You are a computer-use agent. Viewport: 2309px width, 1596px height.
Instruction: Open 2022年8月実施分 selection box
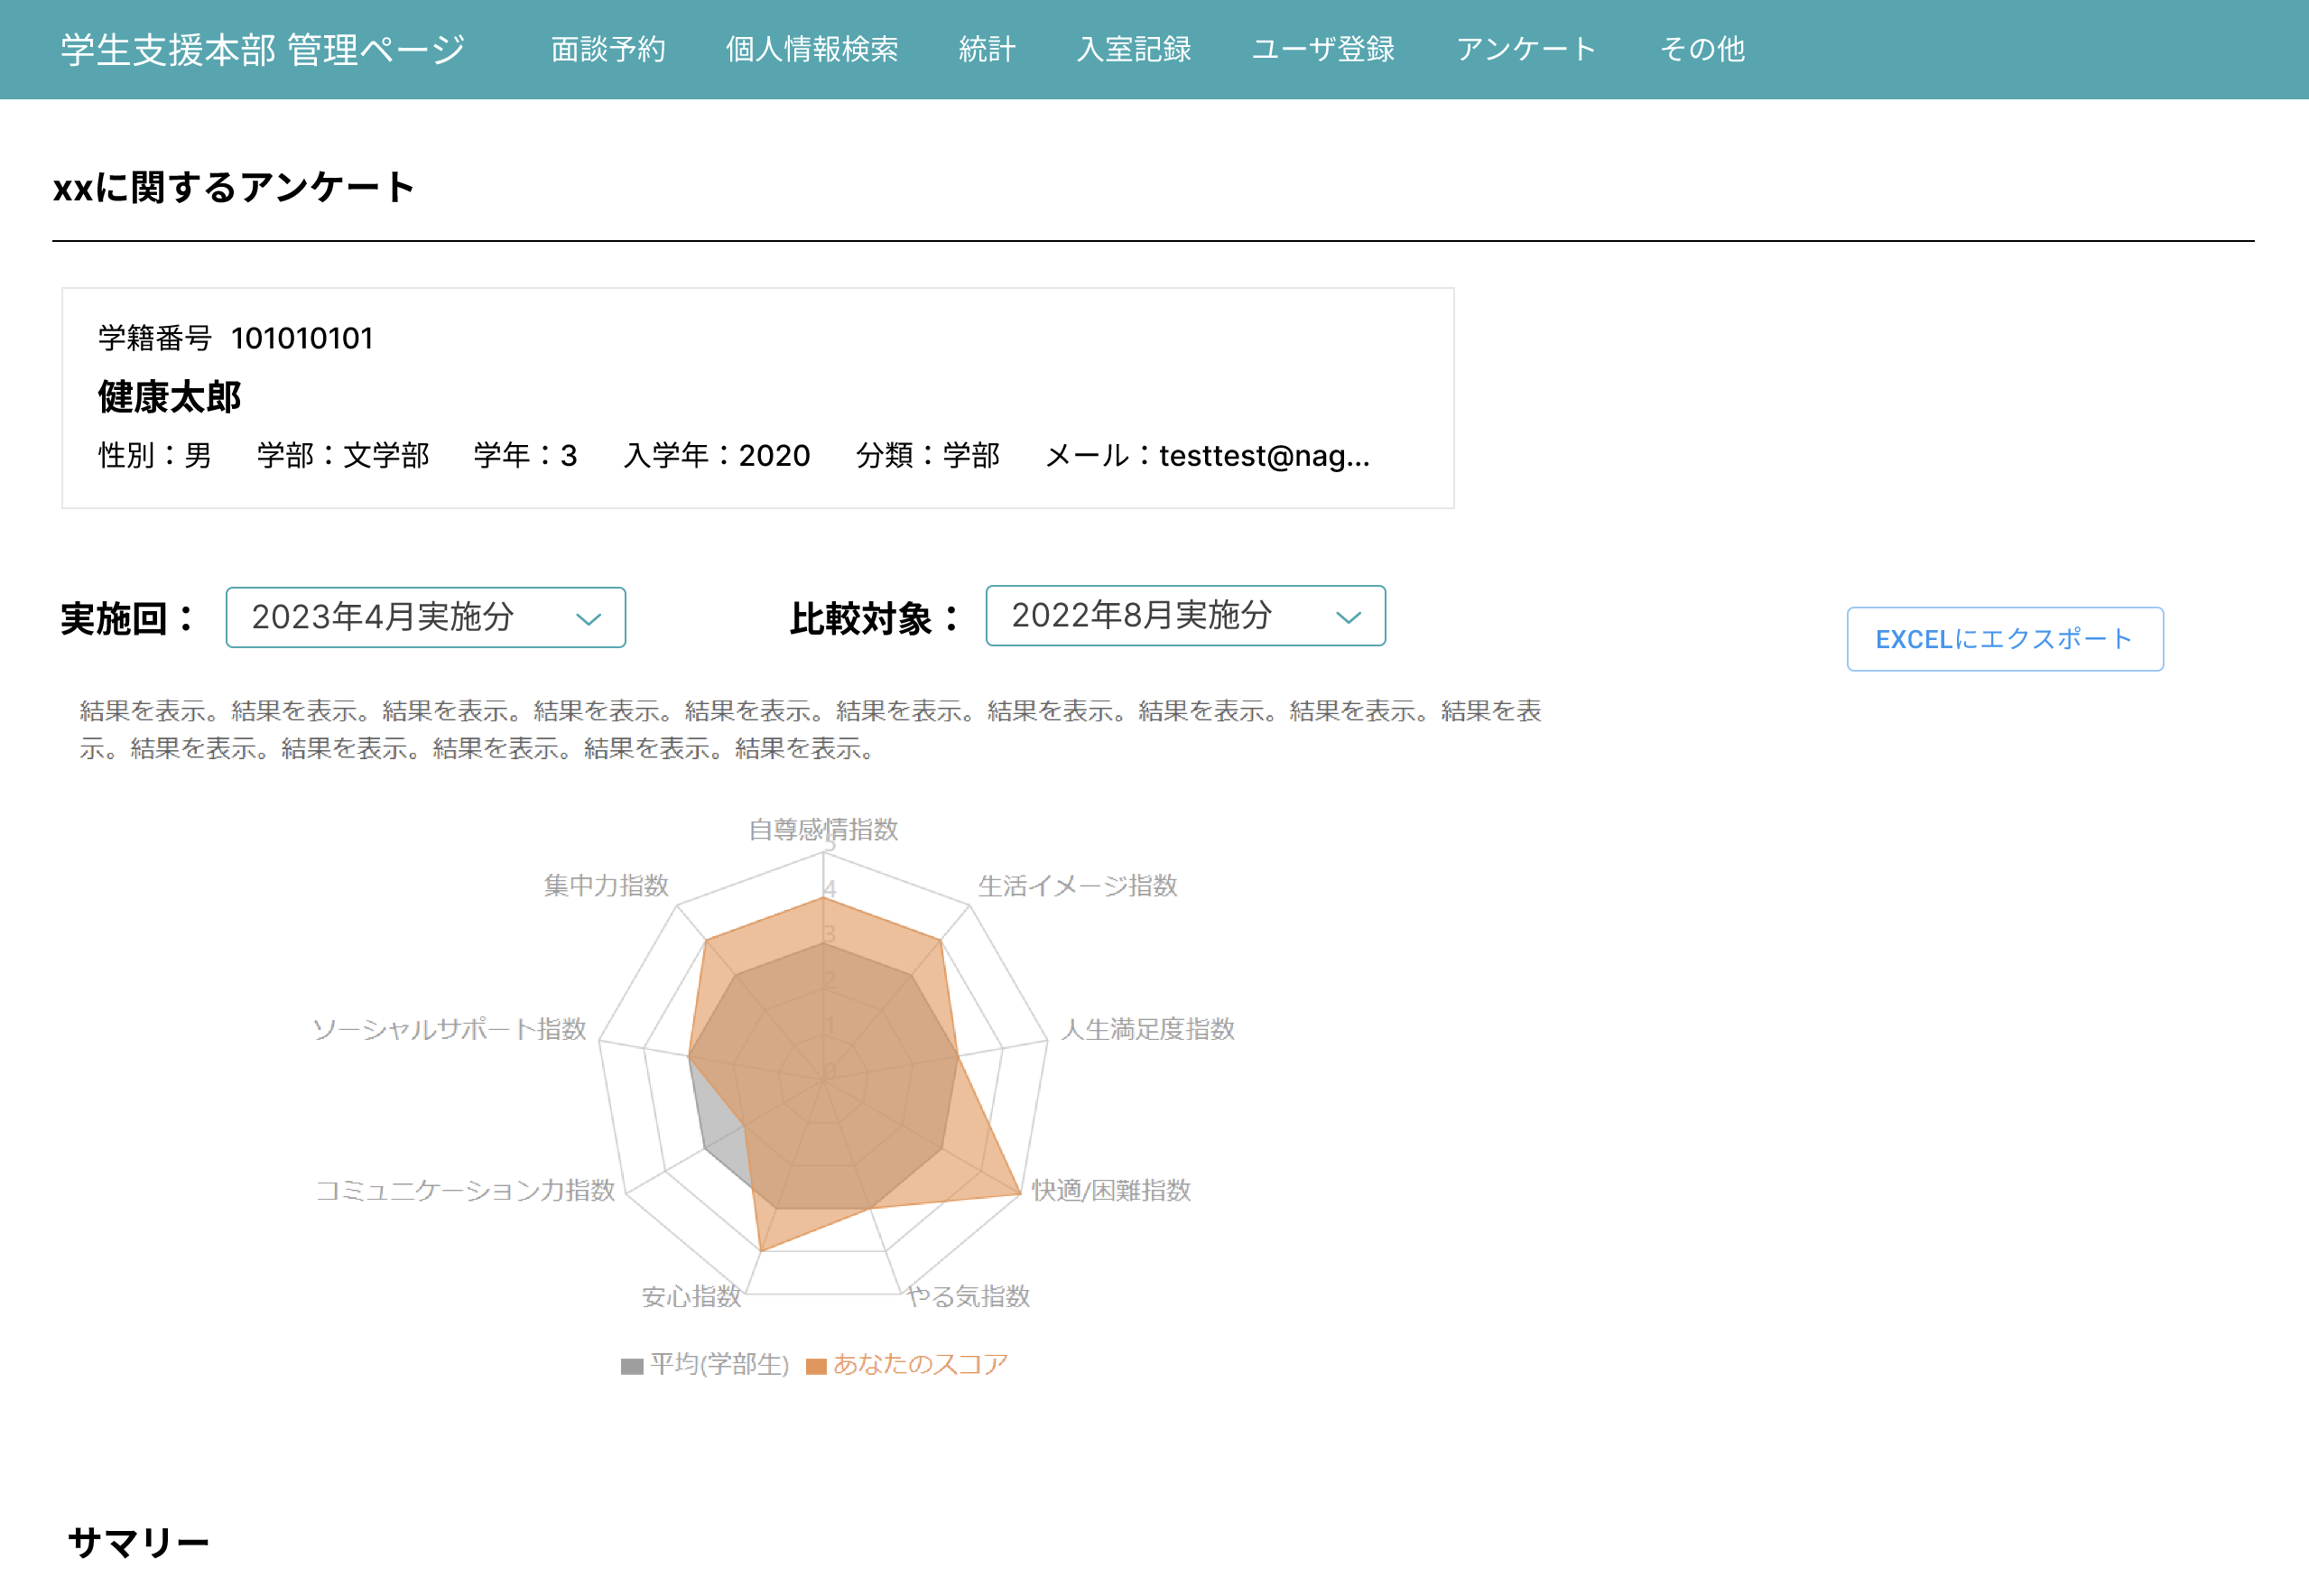1160,615
